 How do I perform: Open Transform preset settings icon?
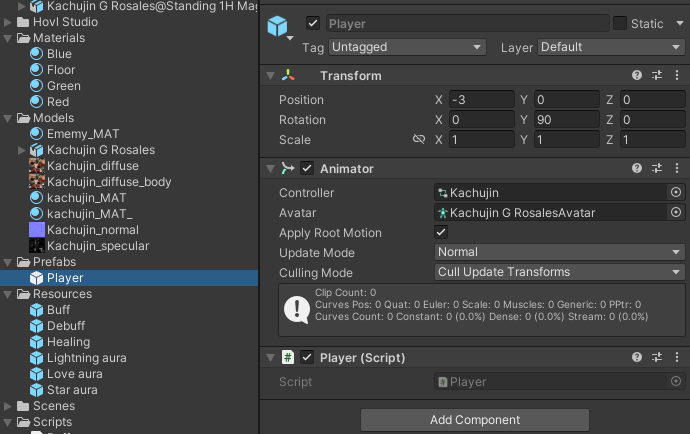[x=657, y=75]
